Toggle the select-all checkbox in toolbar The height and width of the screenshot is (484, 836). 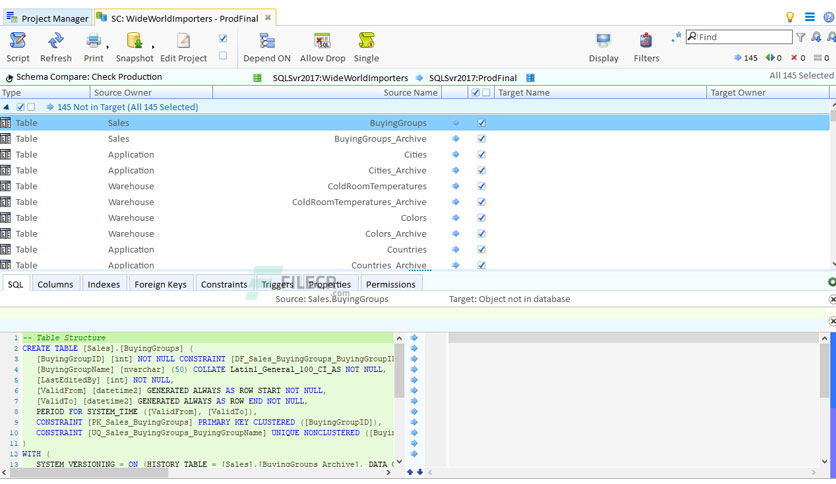coord(223,38)
